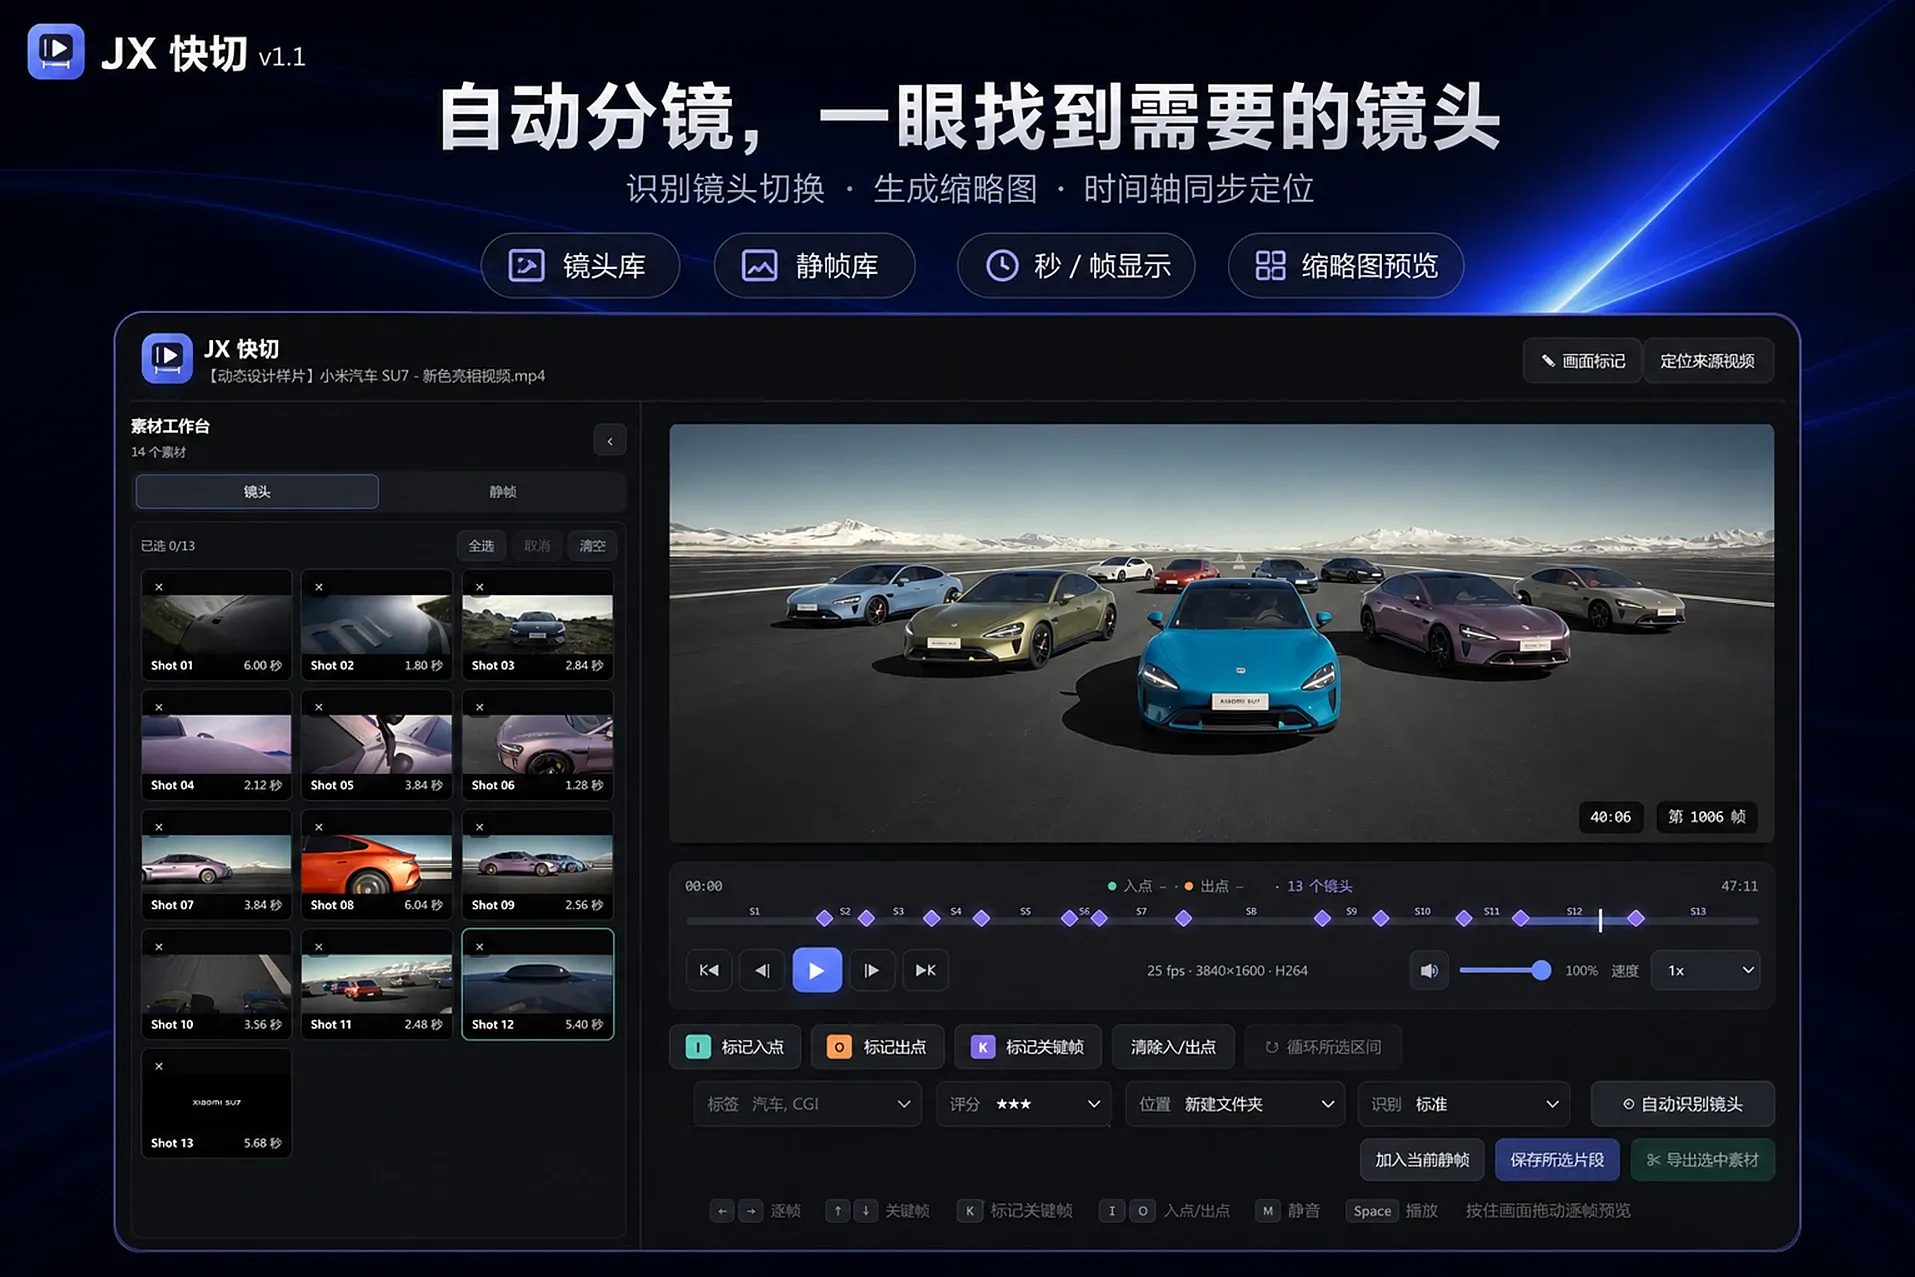1915x1277 pixels.
Task: Remove Shot 06 with its X icon
Action: (x=480, y=707)
